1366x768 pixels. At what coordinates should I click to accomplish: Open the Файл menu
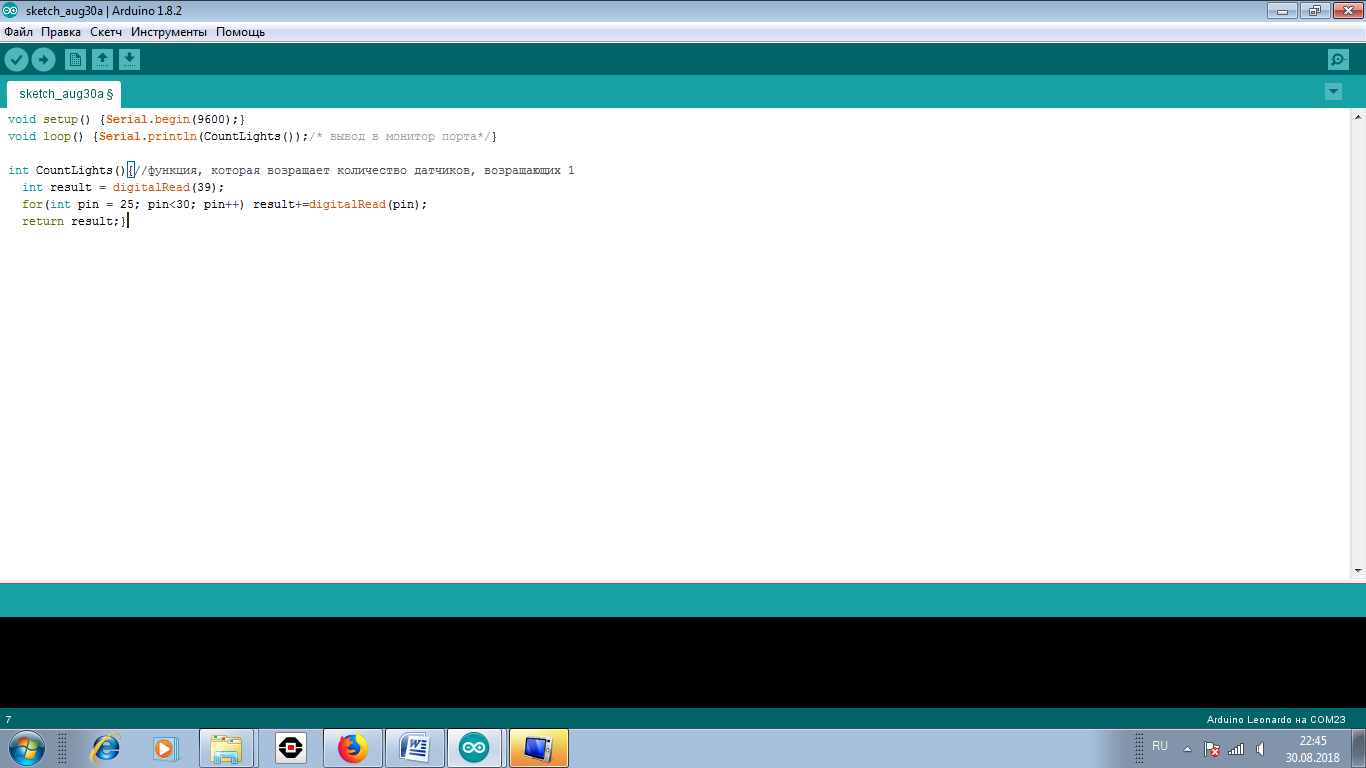coord(18,32)
